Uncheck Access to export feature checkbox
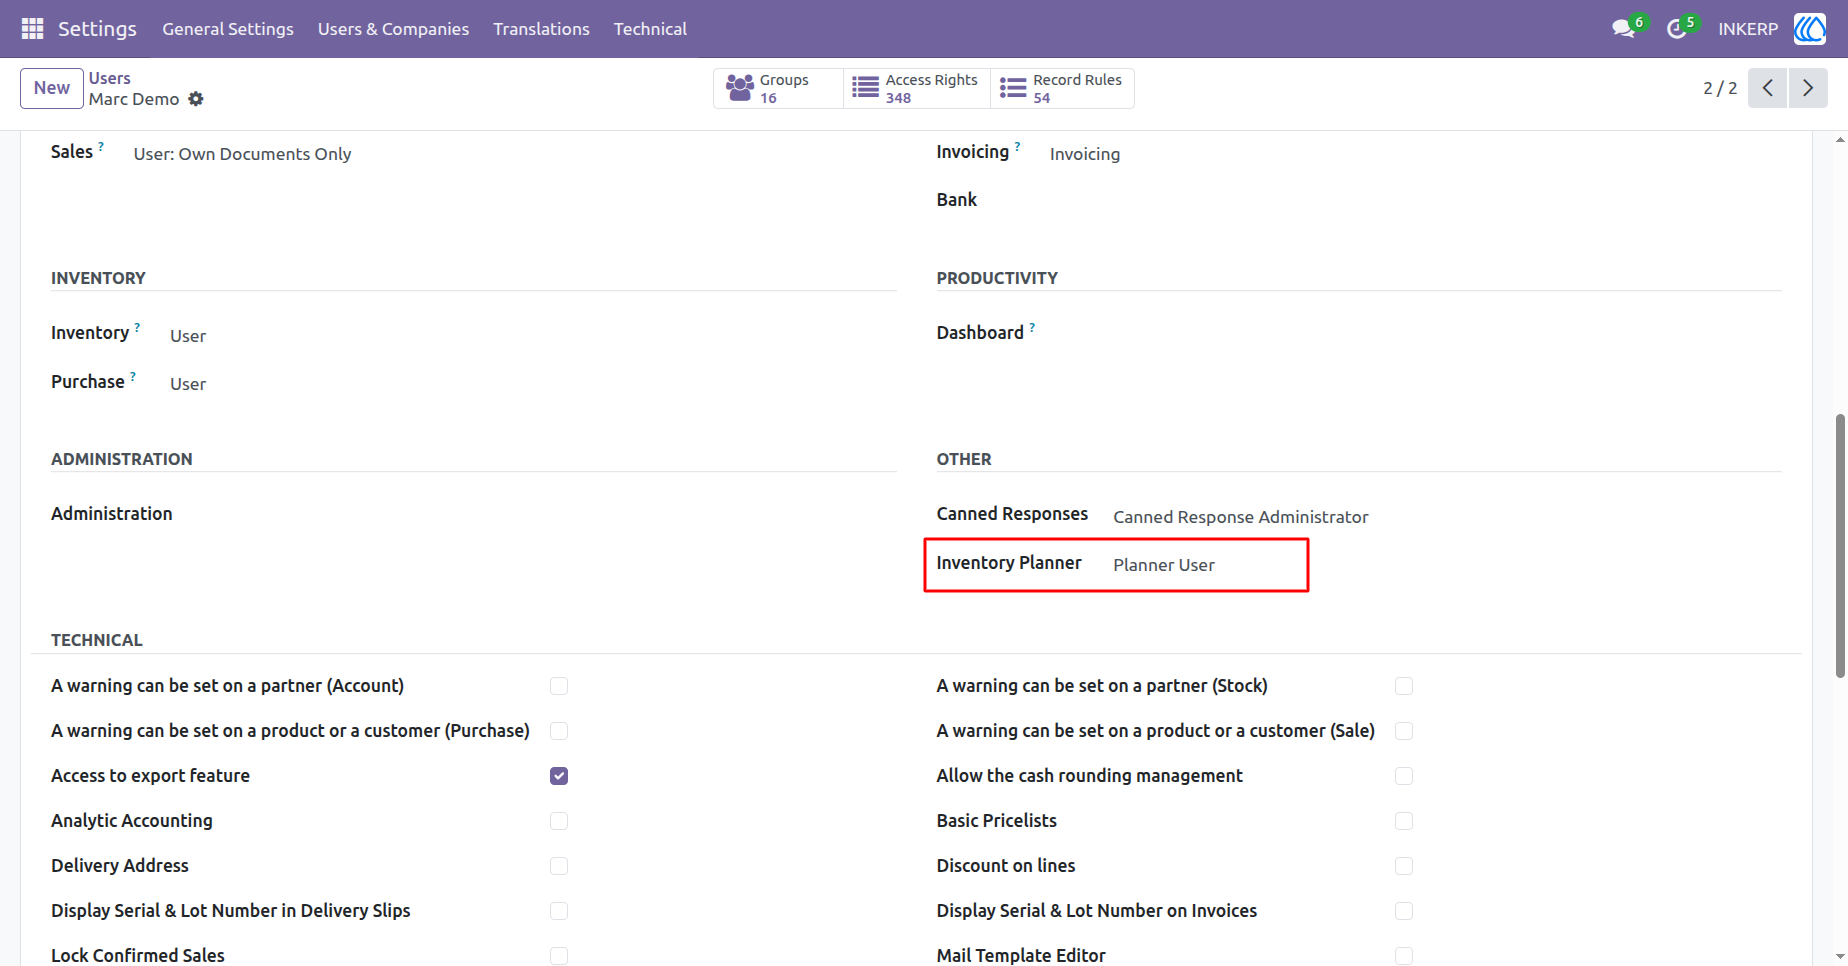This screenshot has height=966, width=1848. pyautogui.click(x=559, y=776)
